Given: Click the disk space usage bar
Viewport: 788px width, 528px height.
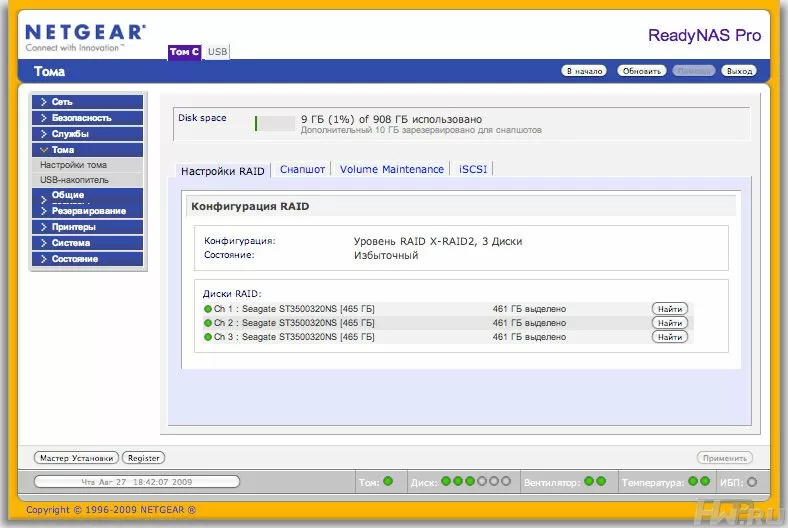Looking at the screenshot, I should coord(274,123).
